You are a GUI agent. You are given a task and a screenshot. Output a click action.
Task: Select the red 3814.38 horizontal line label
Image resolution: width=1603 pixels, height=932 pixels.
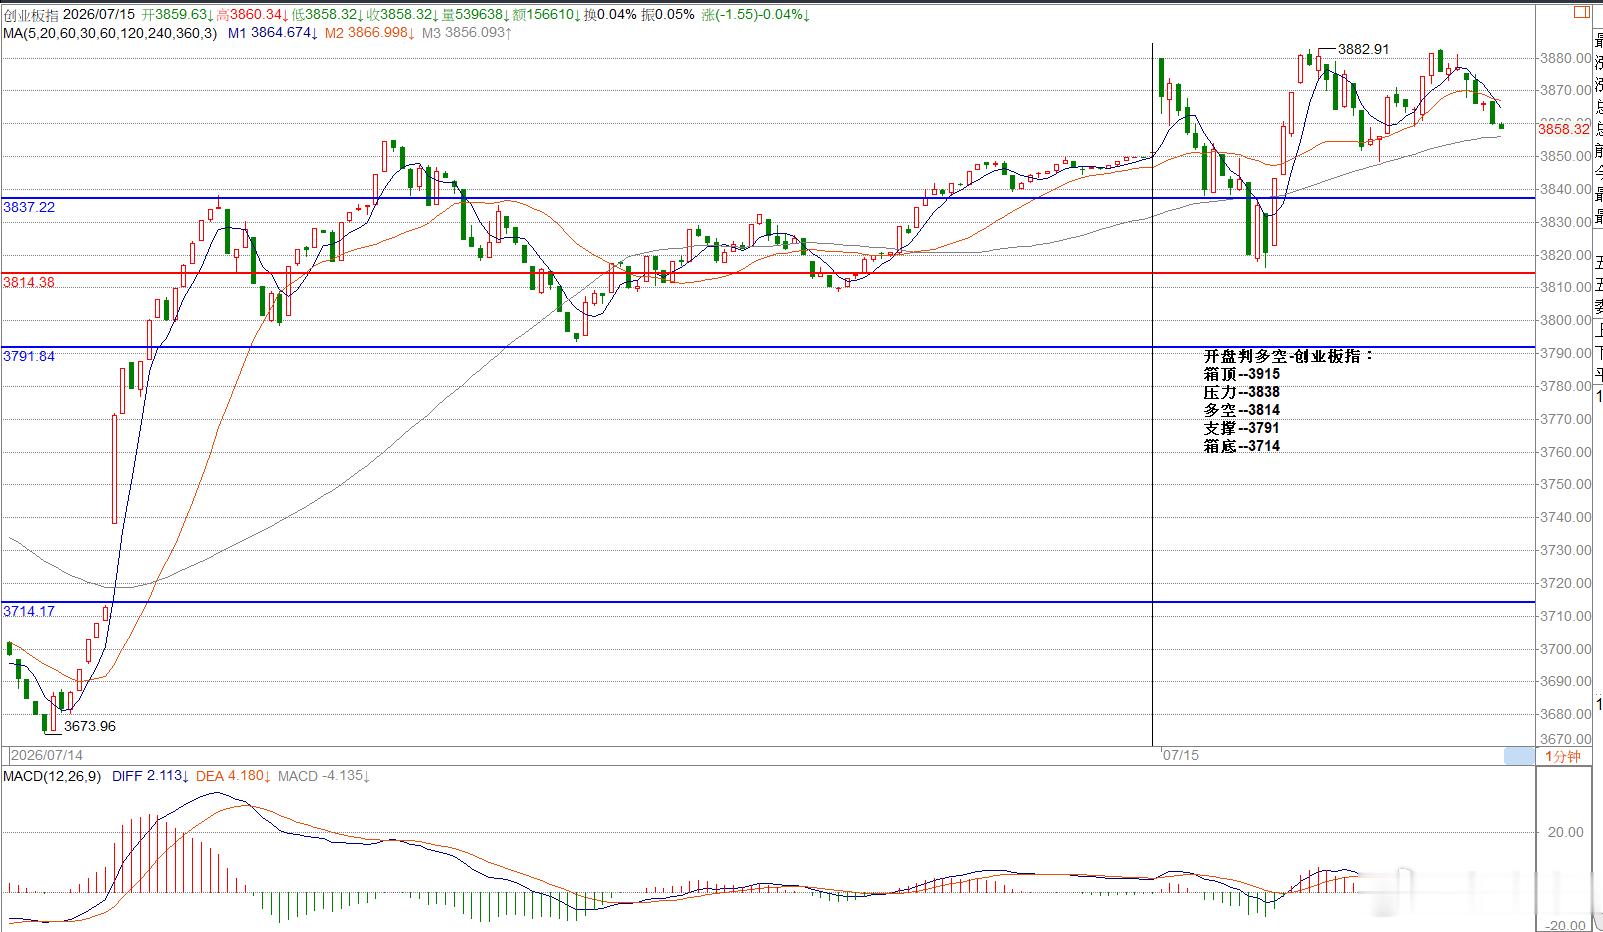coord(29,283)
